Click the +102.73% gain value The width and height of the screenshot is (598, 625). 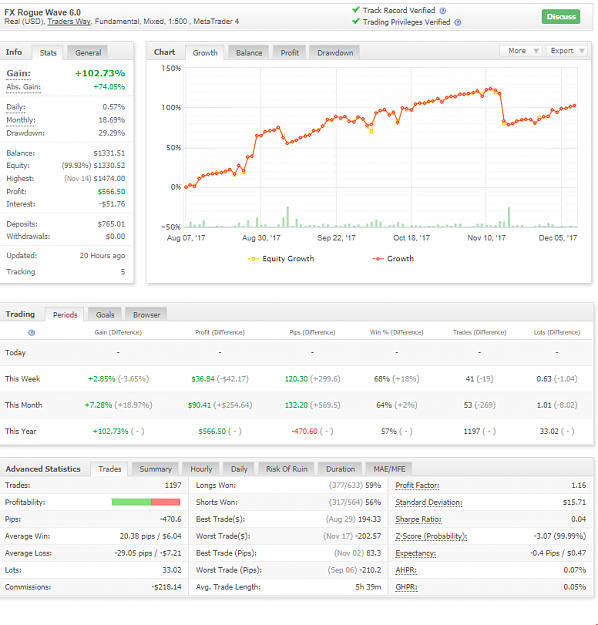[x=100, y=73]
